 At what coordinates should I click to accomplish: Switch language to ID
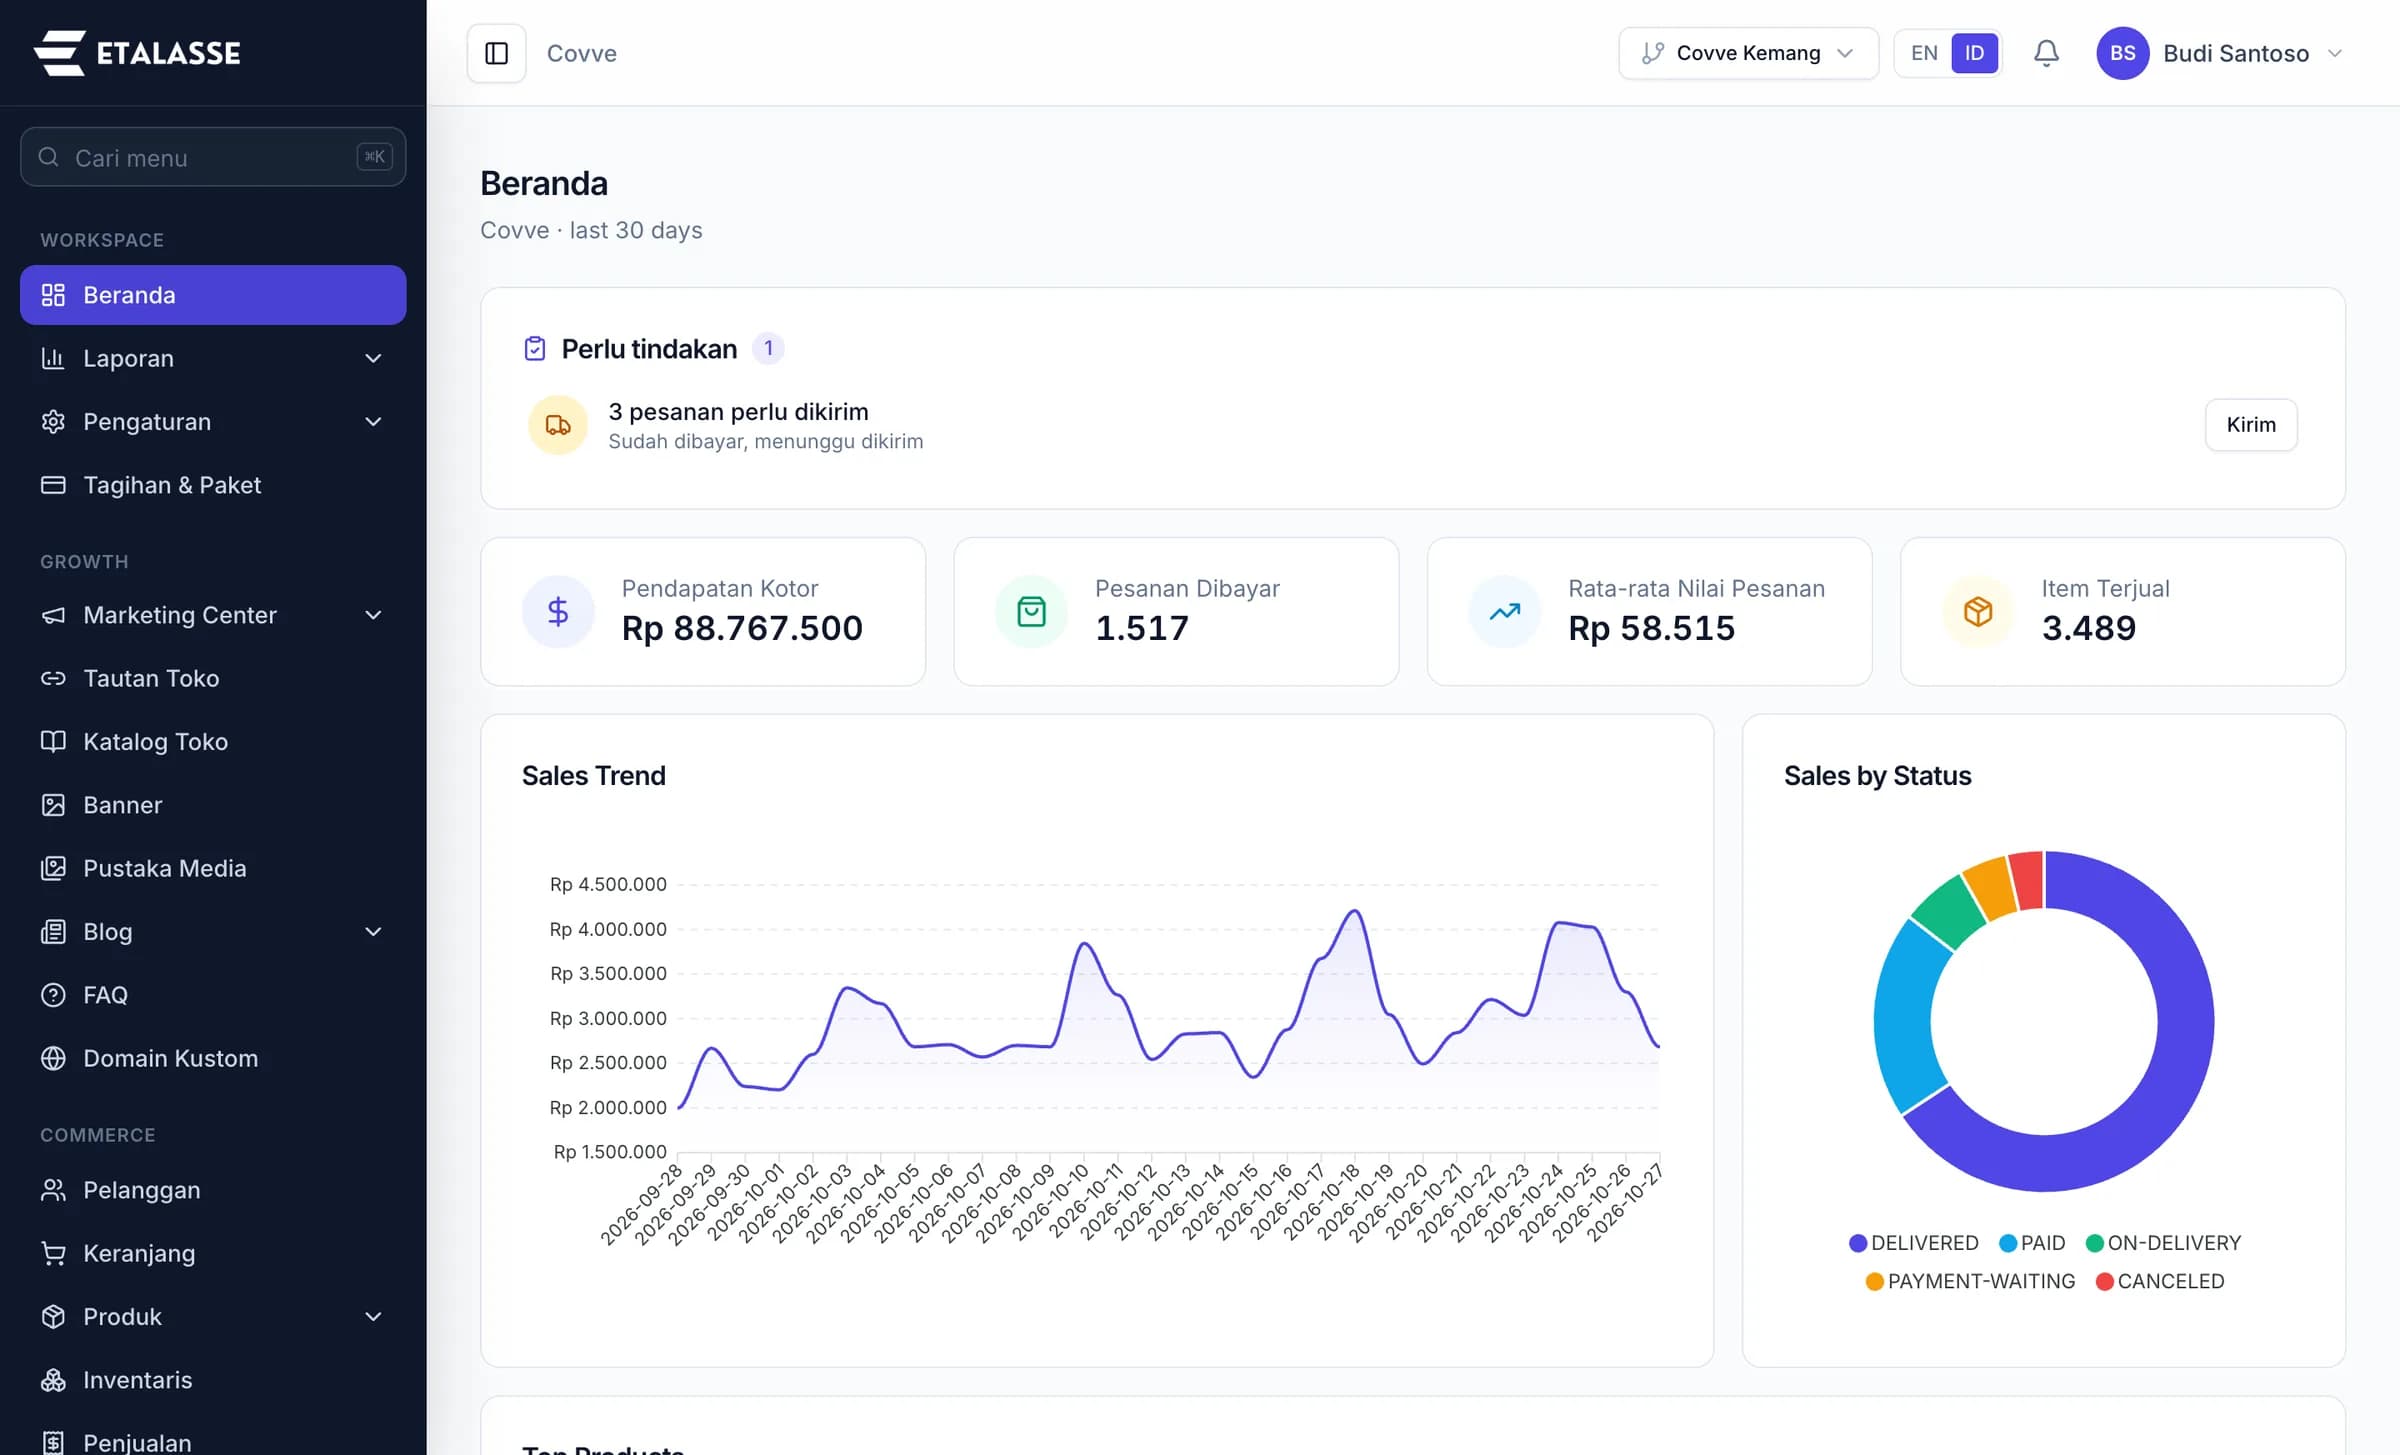[1974, 53]
